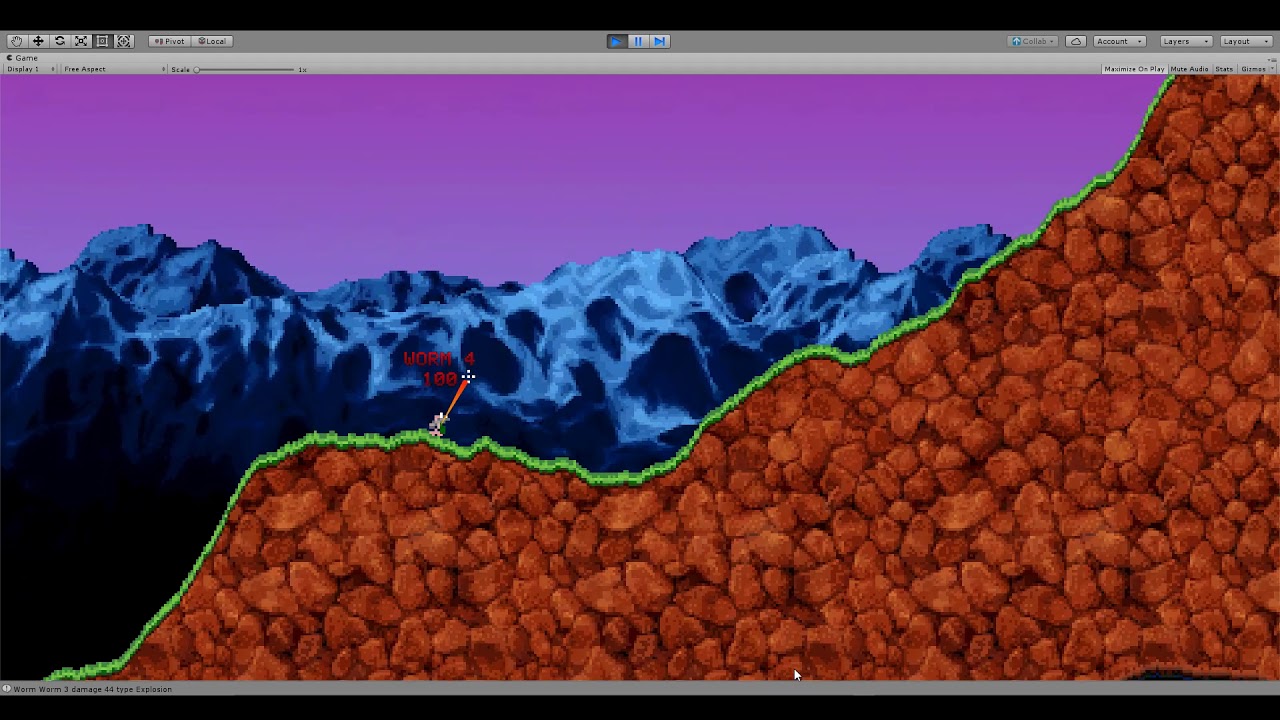Open the Display 1 dropdown
Viewport: 1280px width, 720px height.
tap(30, 69)
